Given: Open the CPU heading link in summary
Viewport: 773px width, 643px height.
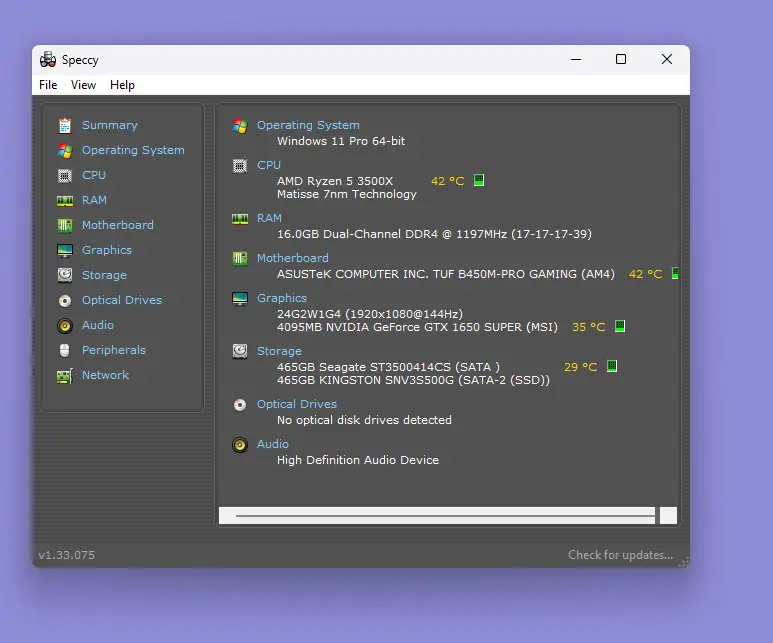Looking at the screenshot, I should [269, 165].
